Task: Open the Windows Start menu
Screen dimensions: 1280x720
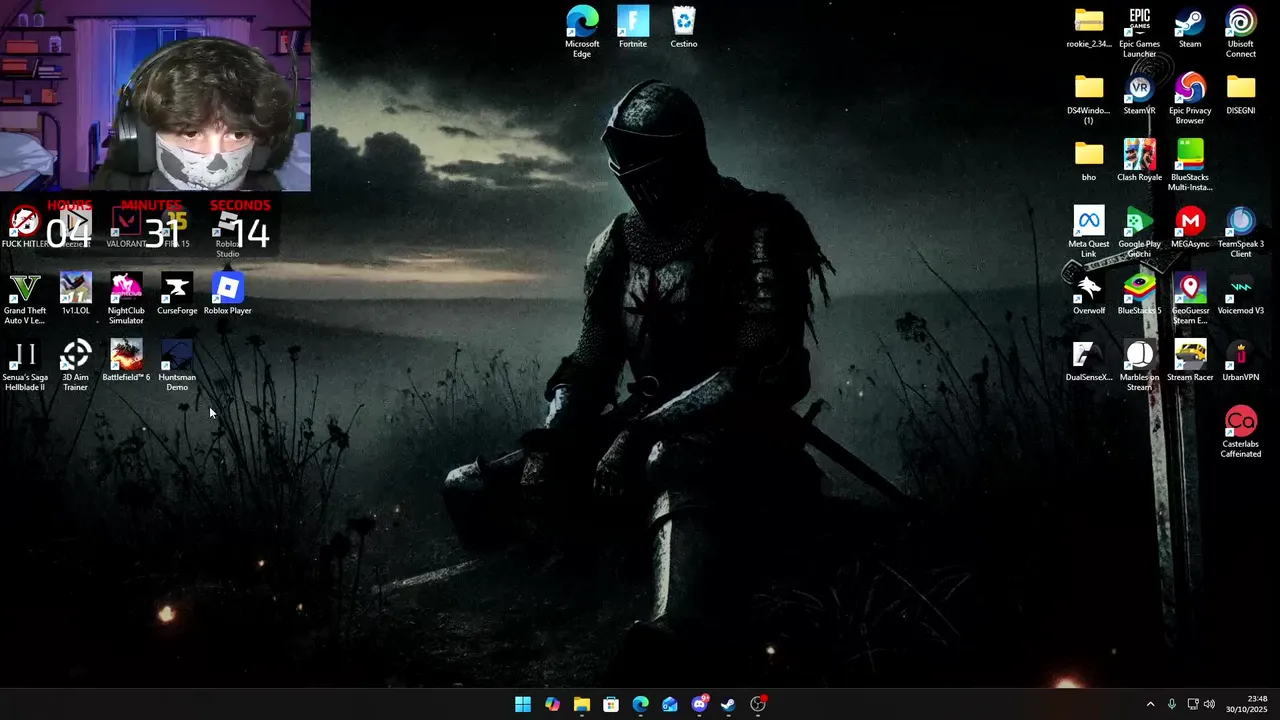Action: coord(523,704)
